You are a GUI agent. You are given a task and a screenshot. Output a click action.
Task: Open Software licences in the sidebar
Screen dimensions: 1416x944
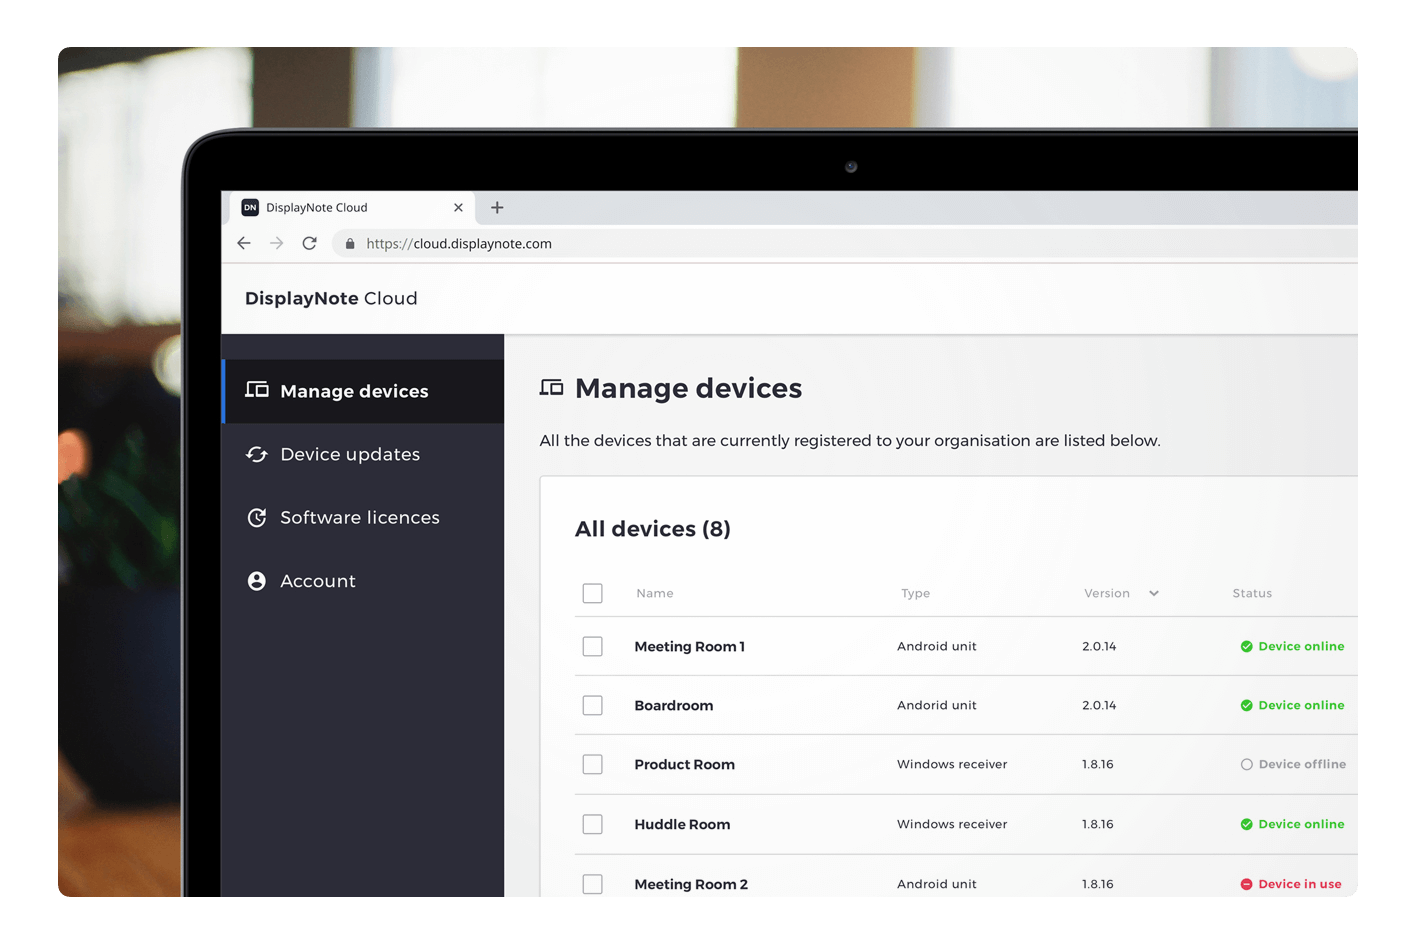click(x=363, y=517)
